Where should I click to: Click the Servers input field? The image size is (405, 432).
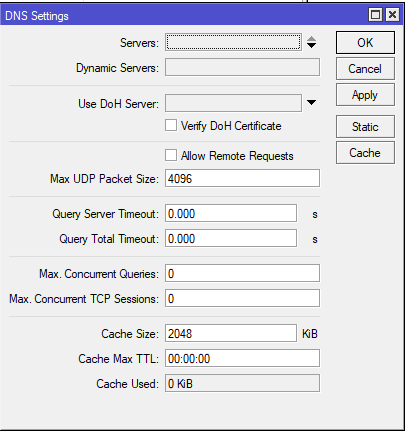pyautogui.click(x=233, y=42)
